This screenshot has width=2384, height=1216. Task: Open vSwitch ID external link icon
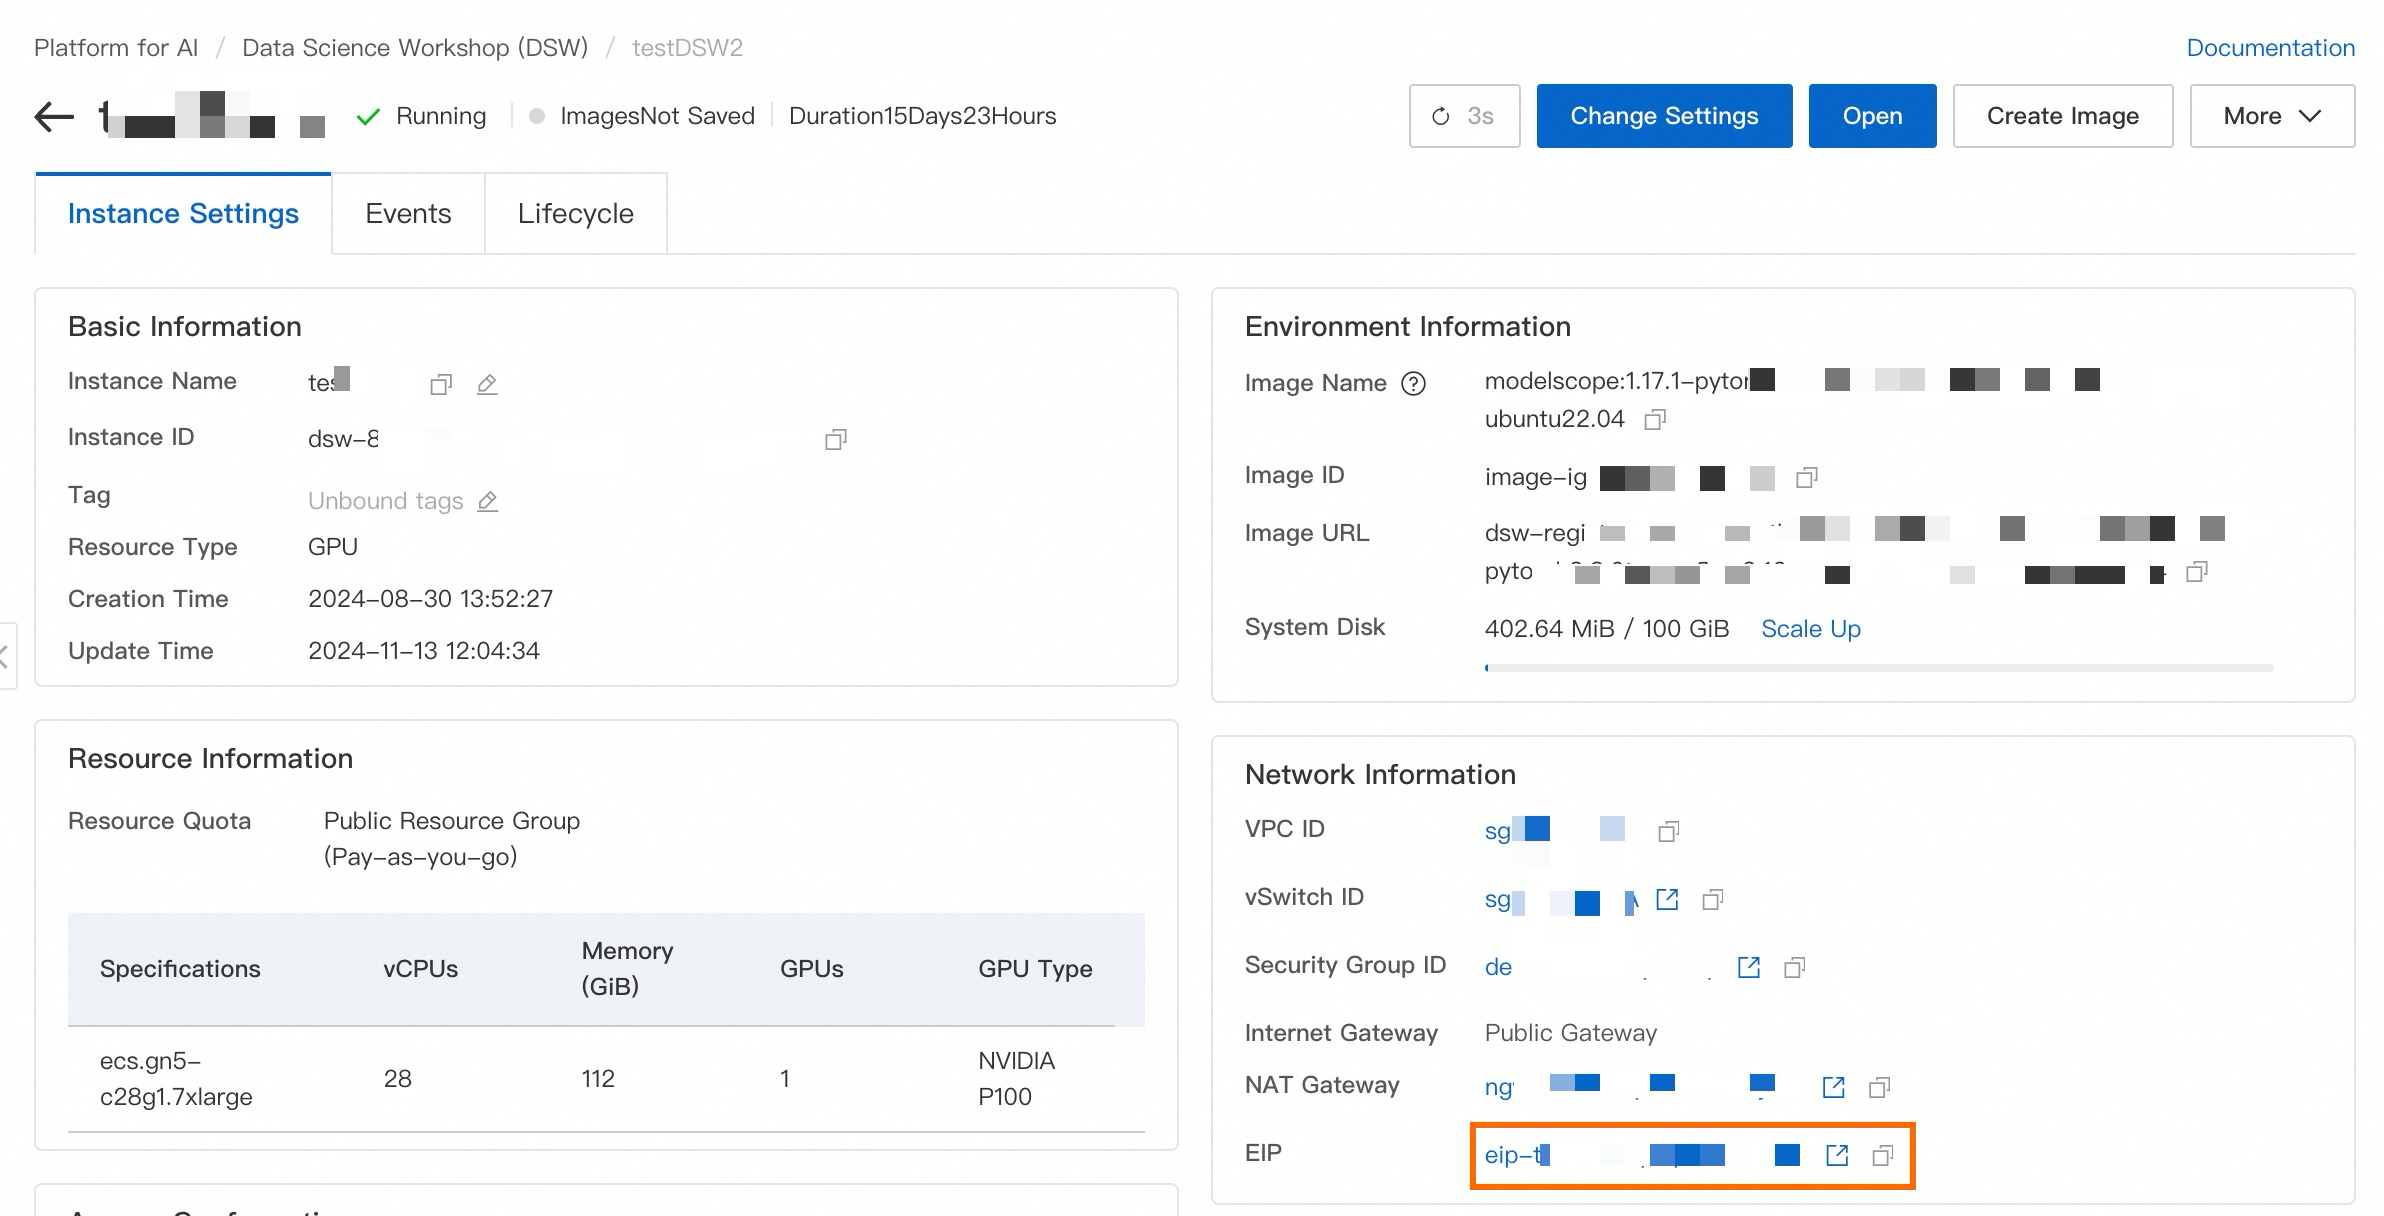(1667, 900)
